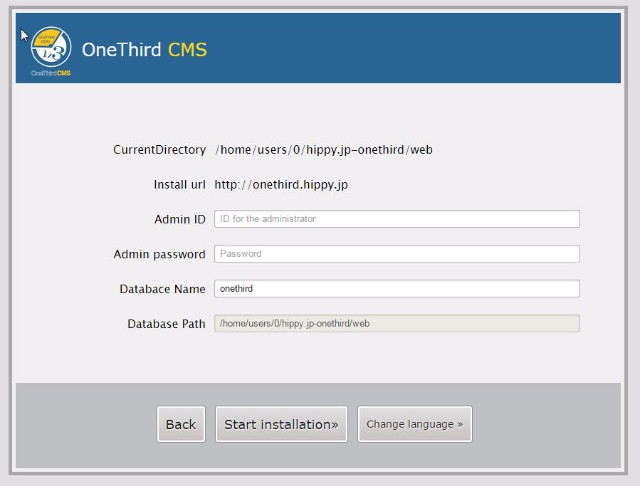640x486 pixels.
Task: Click the greyed-out Database Path field
Action: coord(397,324)
